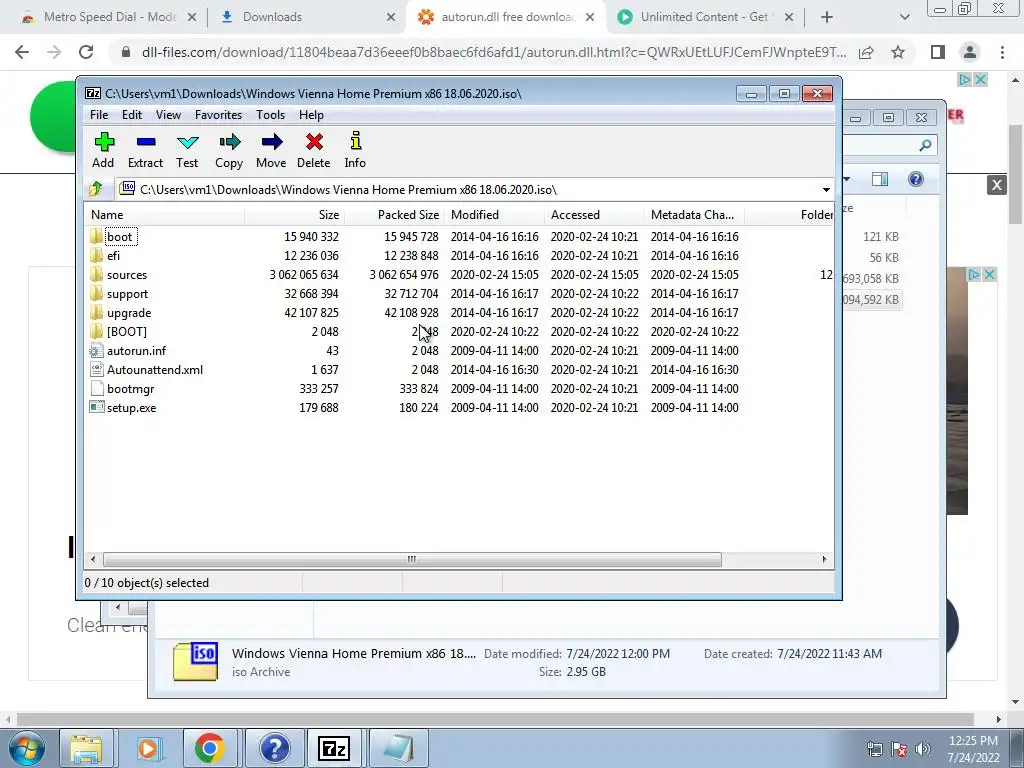Select the [BOOT] folder icon

pos(97,330)
